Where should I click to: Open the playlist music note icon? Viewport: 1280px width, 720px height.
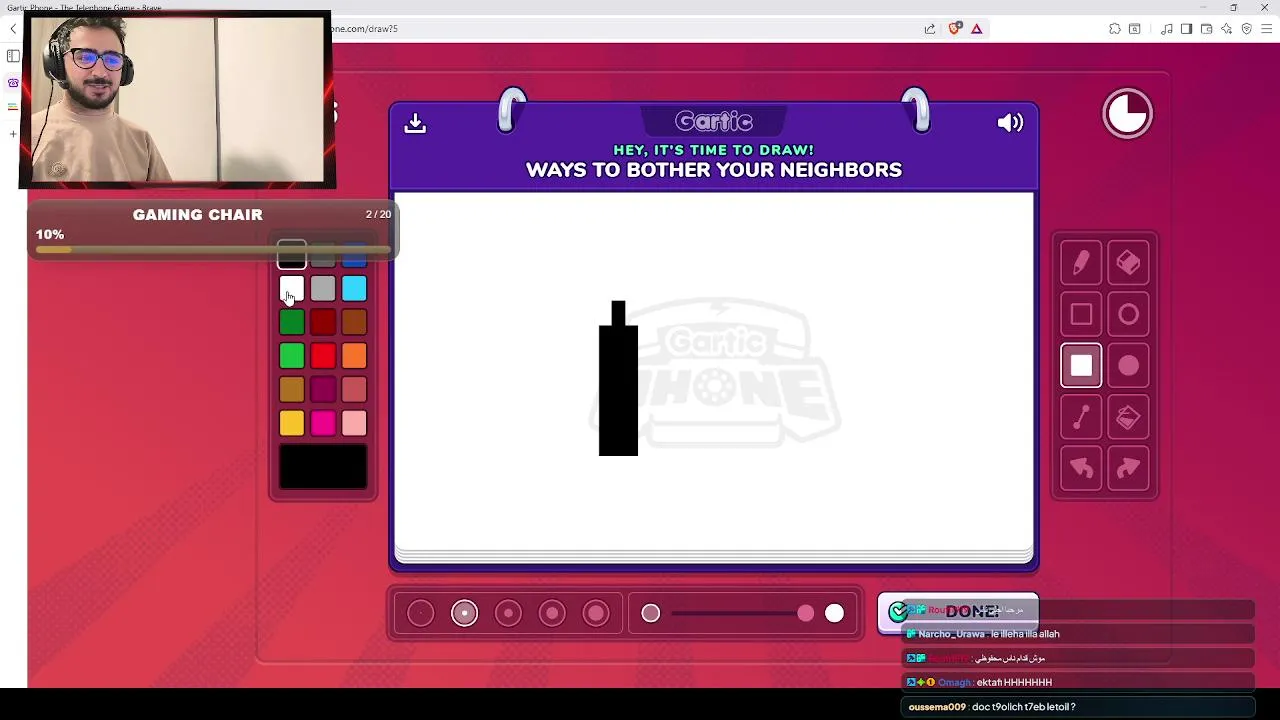point(1166,28)
